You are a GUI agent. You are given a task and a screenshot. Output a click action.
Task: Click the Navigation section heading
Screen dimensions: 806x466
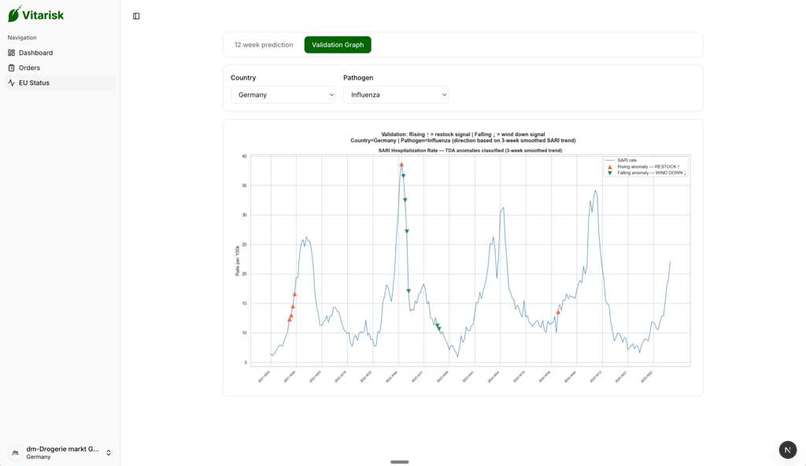(22, 38)
